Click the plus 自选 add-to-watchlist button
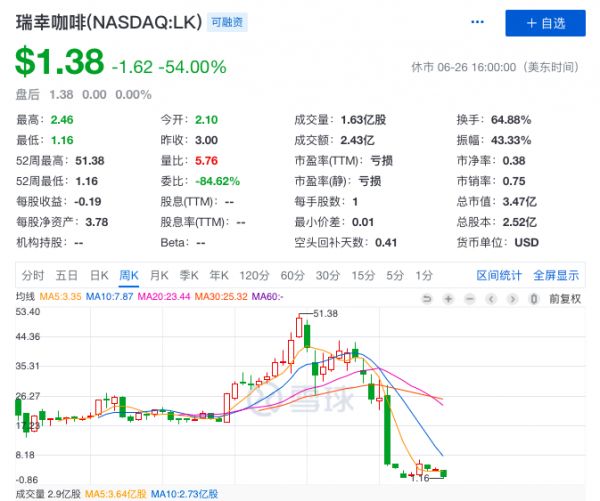Image resolution: width=600 pixels, height=501 pixels. click(x=545, y=24)
